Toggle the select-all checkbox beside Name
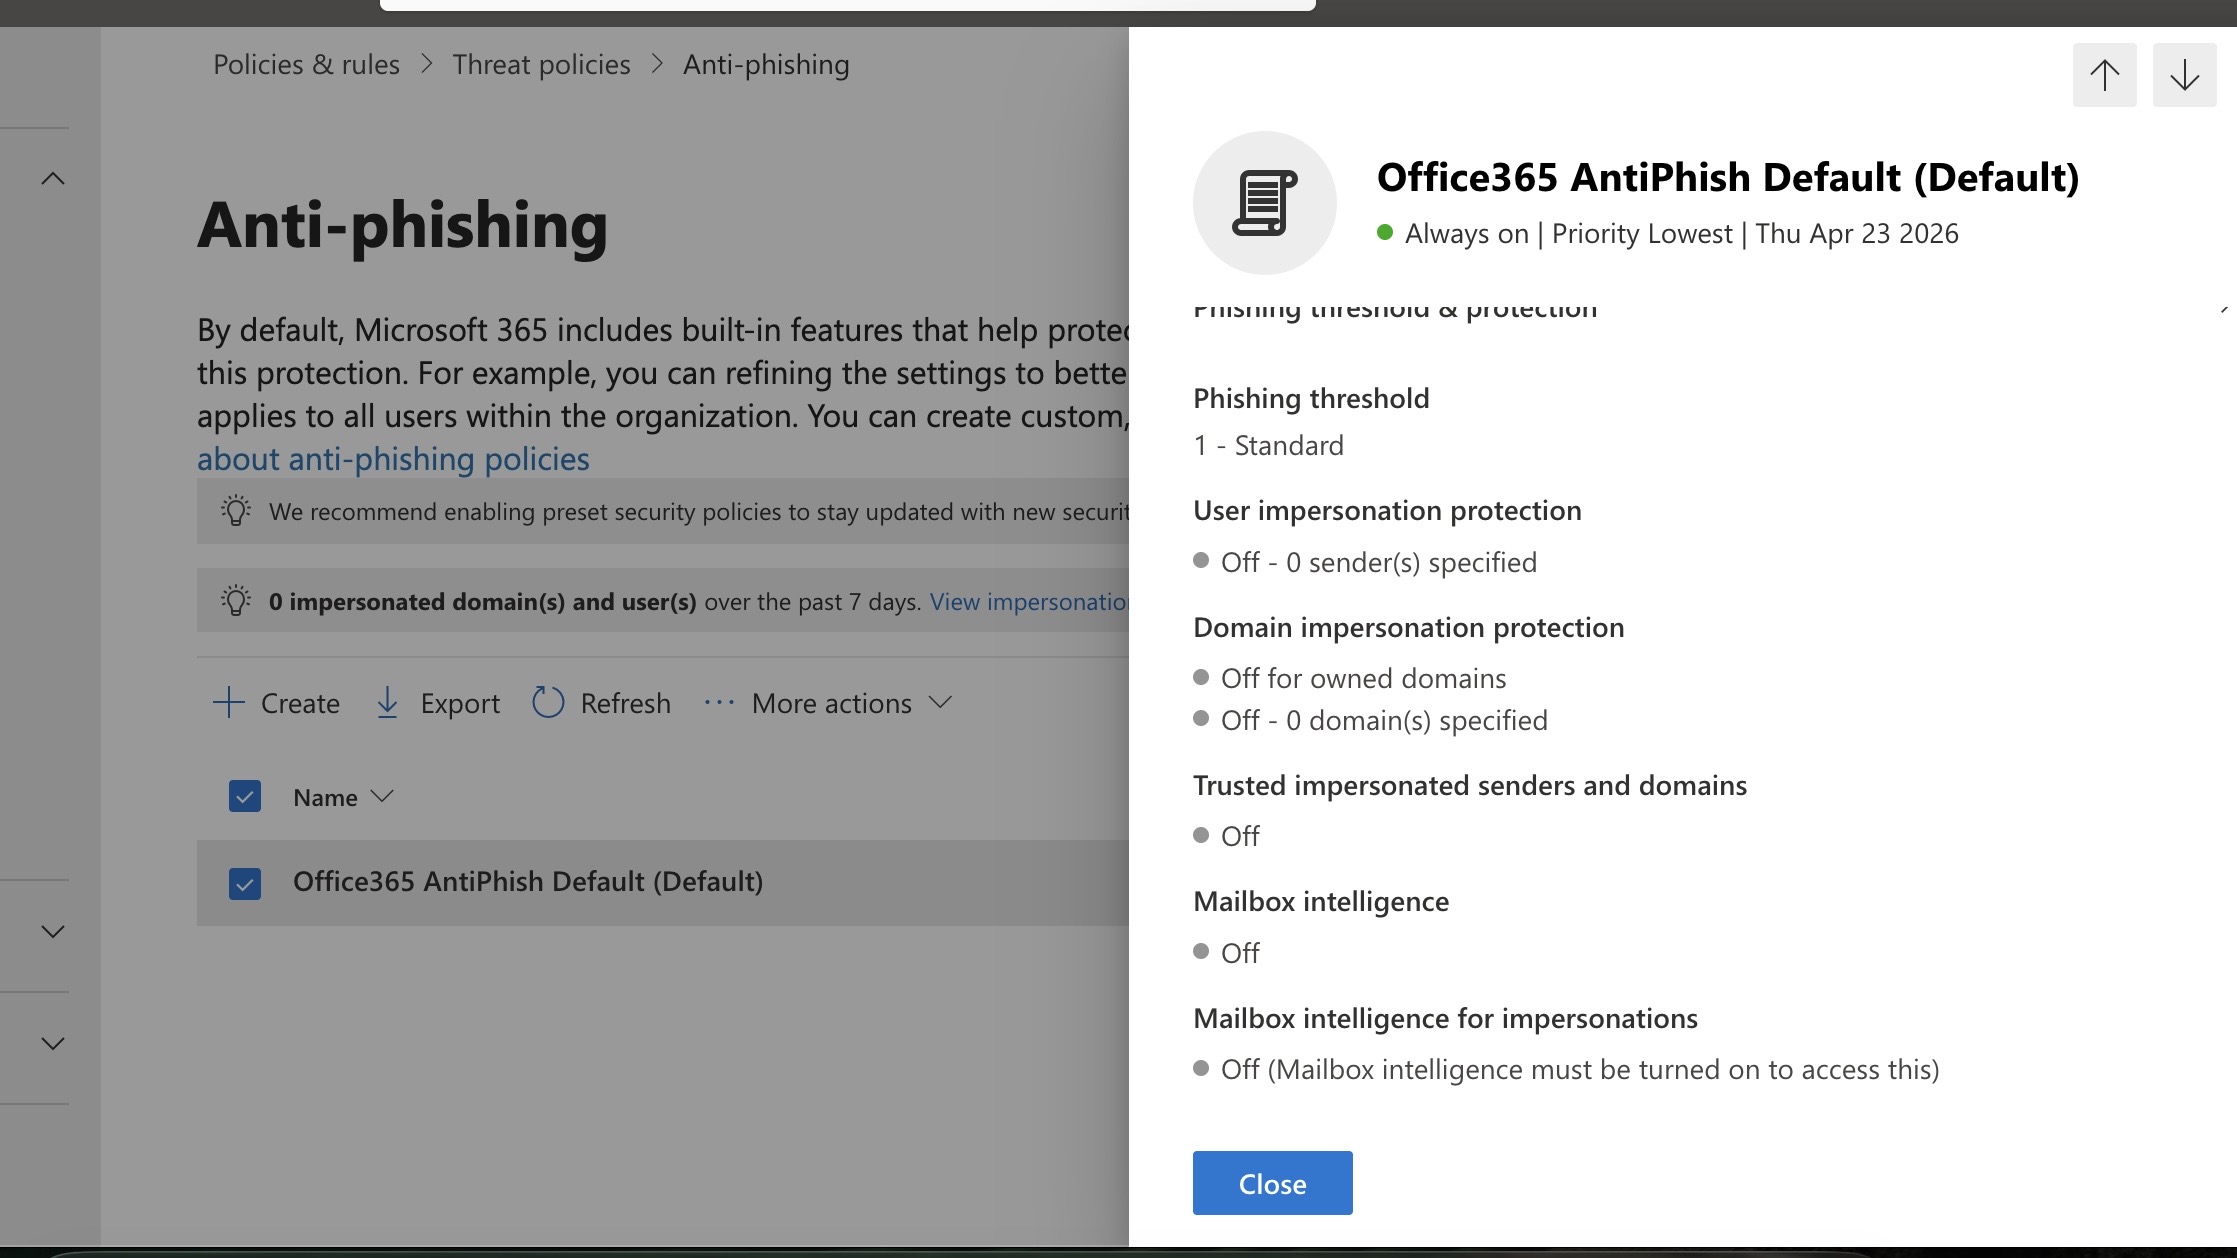Screen dimensions: 2237x1258 pyautogui.click(x=245, y=796)
